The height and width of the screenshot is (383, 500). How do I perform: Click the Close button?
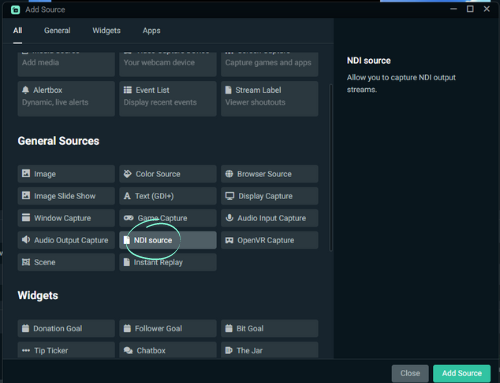coord(410,373)
